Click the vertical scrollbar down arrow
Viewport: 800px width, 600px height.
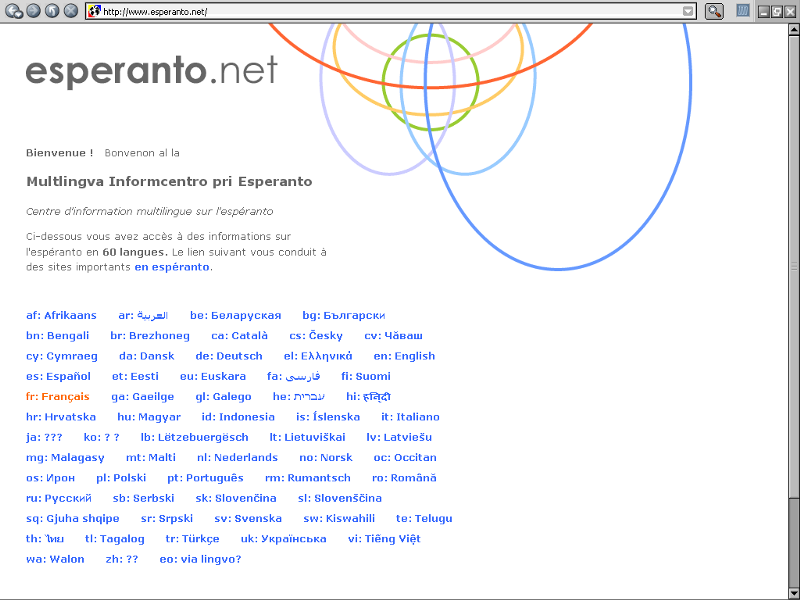793,593
